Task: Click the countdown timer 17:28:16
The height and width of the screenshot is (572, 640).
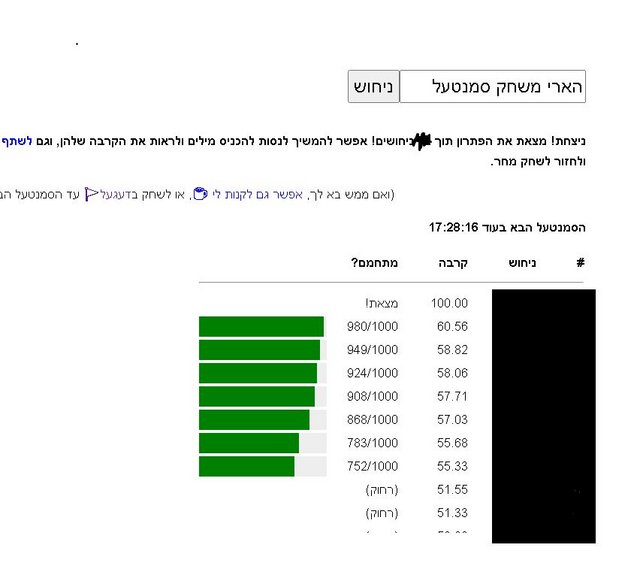Action: (453, 227)
